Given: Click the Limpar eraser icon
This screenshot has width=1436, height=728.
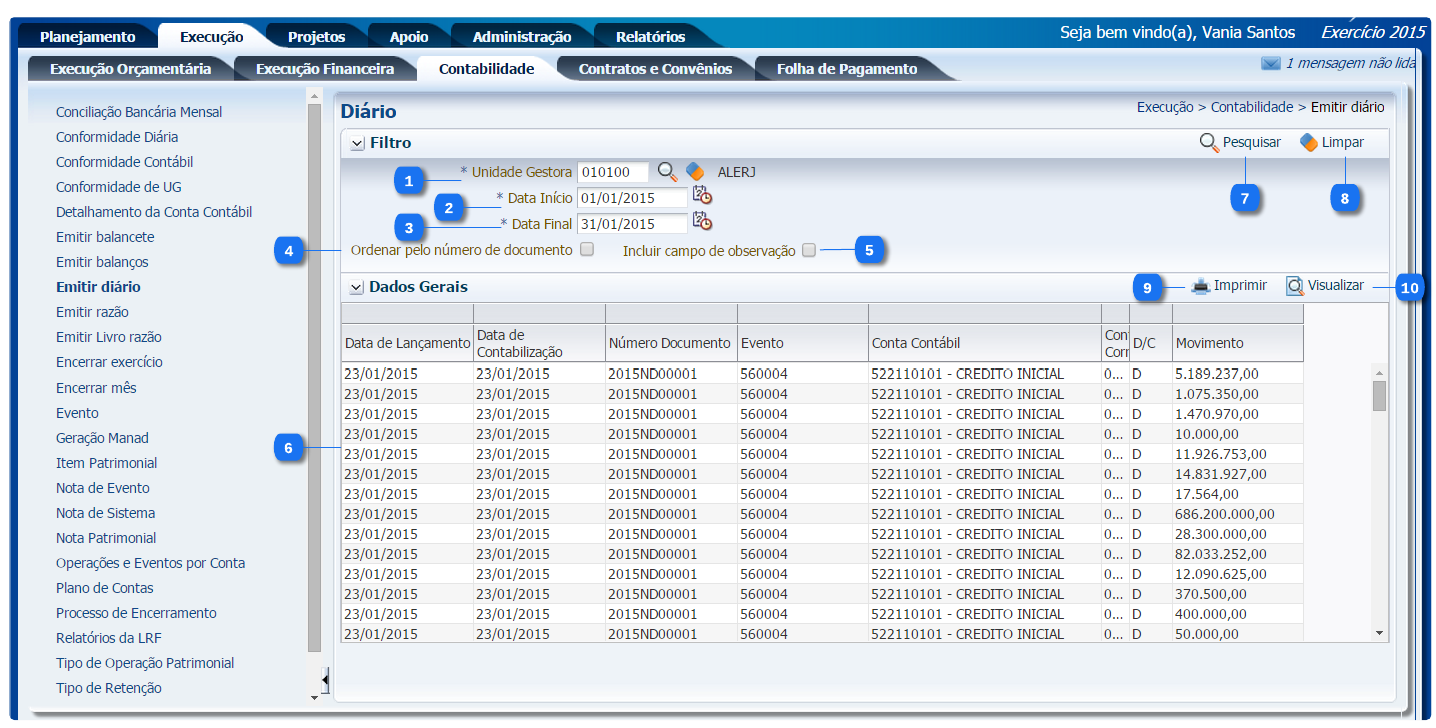Looking at the screenshot, I should (1308, 143).
